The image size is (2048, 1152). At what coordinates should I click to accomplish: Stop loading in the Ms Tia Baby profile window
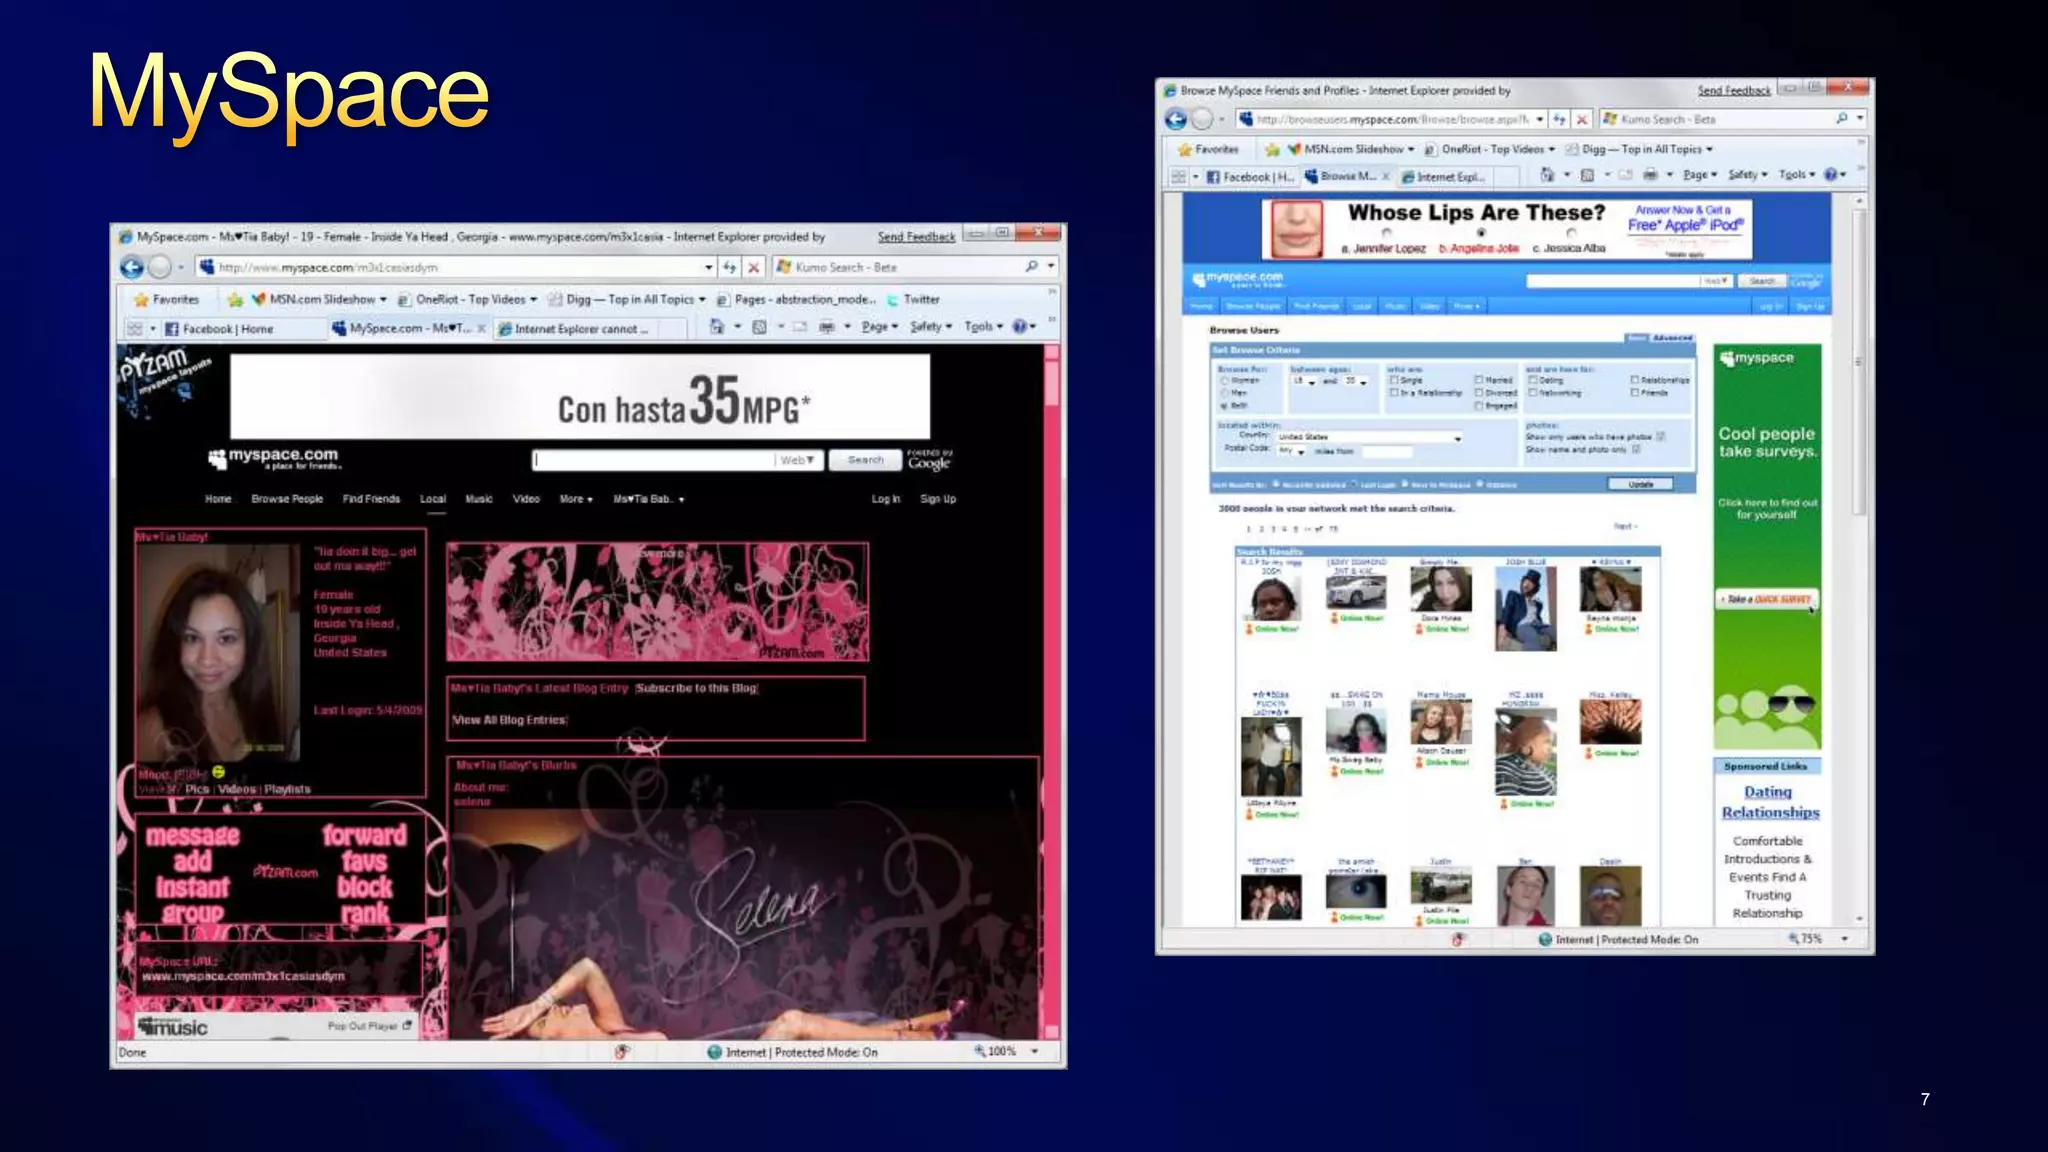pos(754,267)
